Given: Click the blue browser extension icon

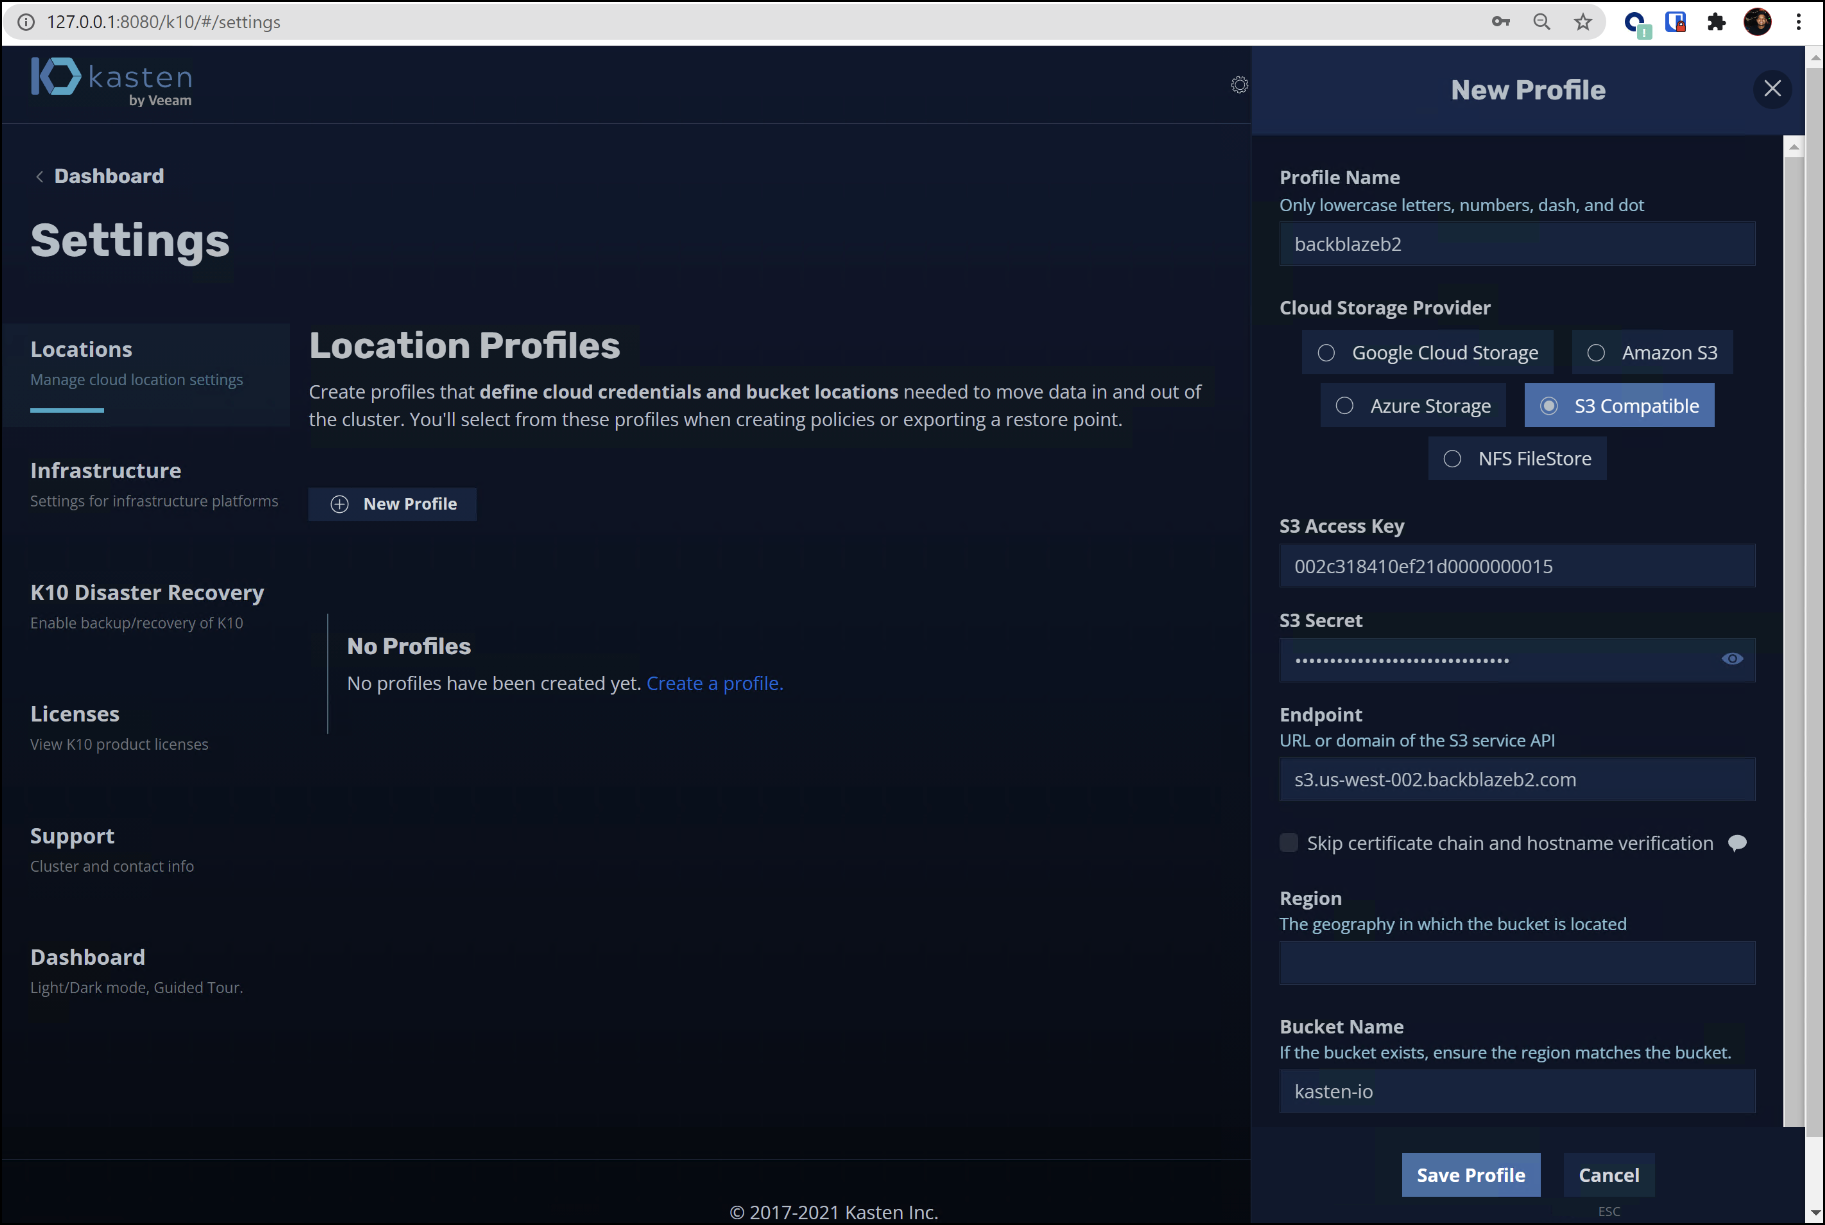Looking at the screenshot, I should pos(1635,22).
